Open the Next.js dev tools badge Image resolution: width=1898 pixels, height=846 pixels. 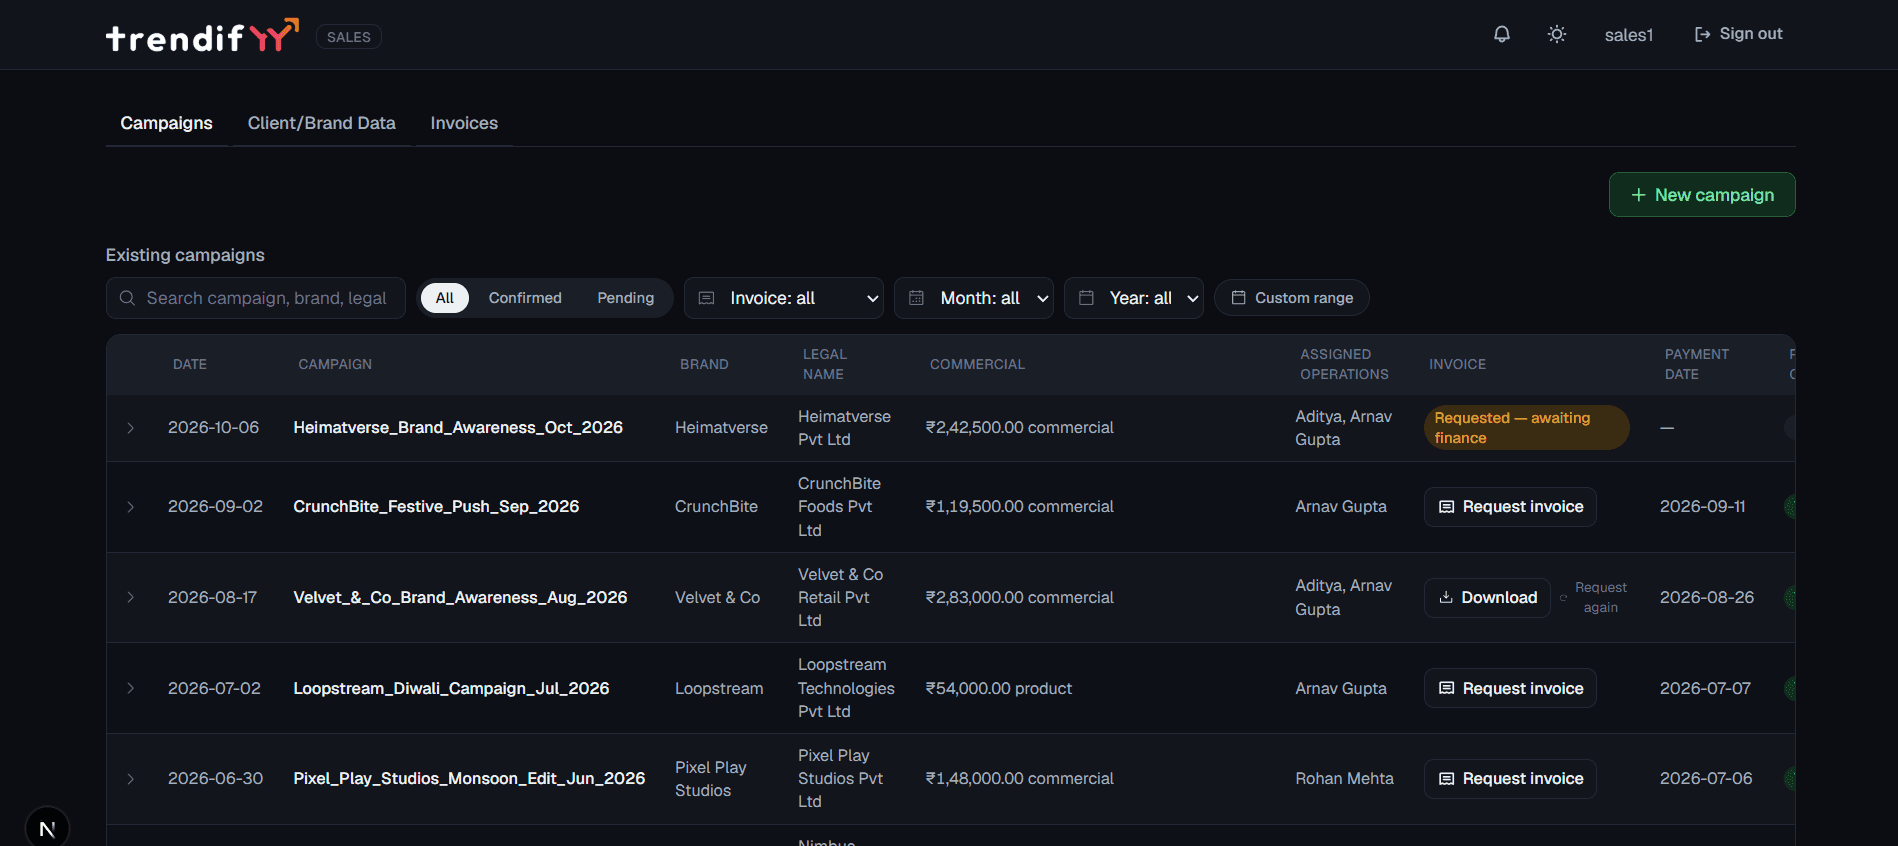pos(47,828)
